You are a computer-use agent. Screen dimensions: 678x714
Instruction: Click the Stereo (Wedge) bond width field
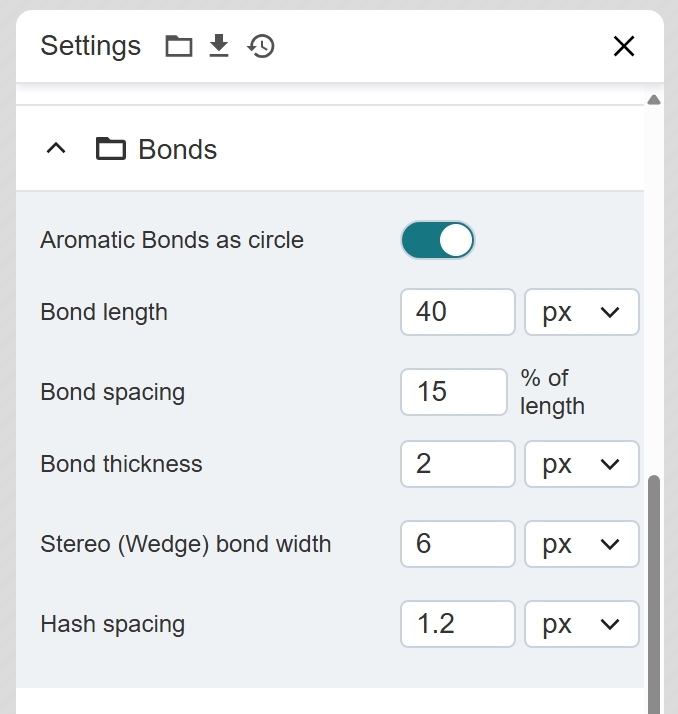point(457,544)
